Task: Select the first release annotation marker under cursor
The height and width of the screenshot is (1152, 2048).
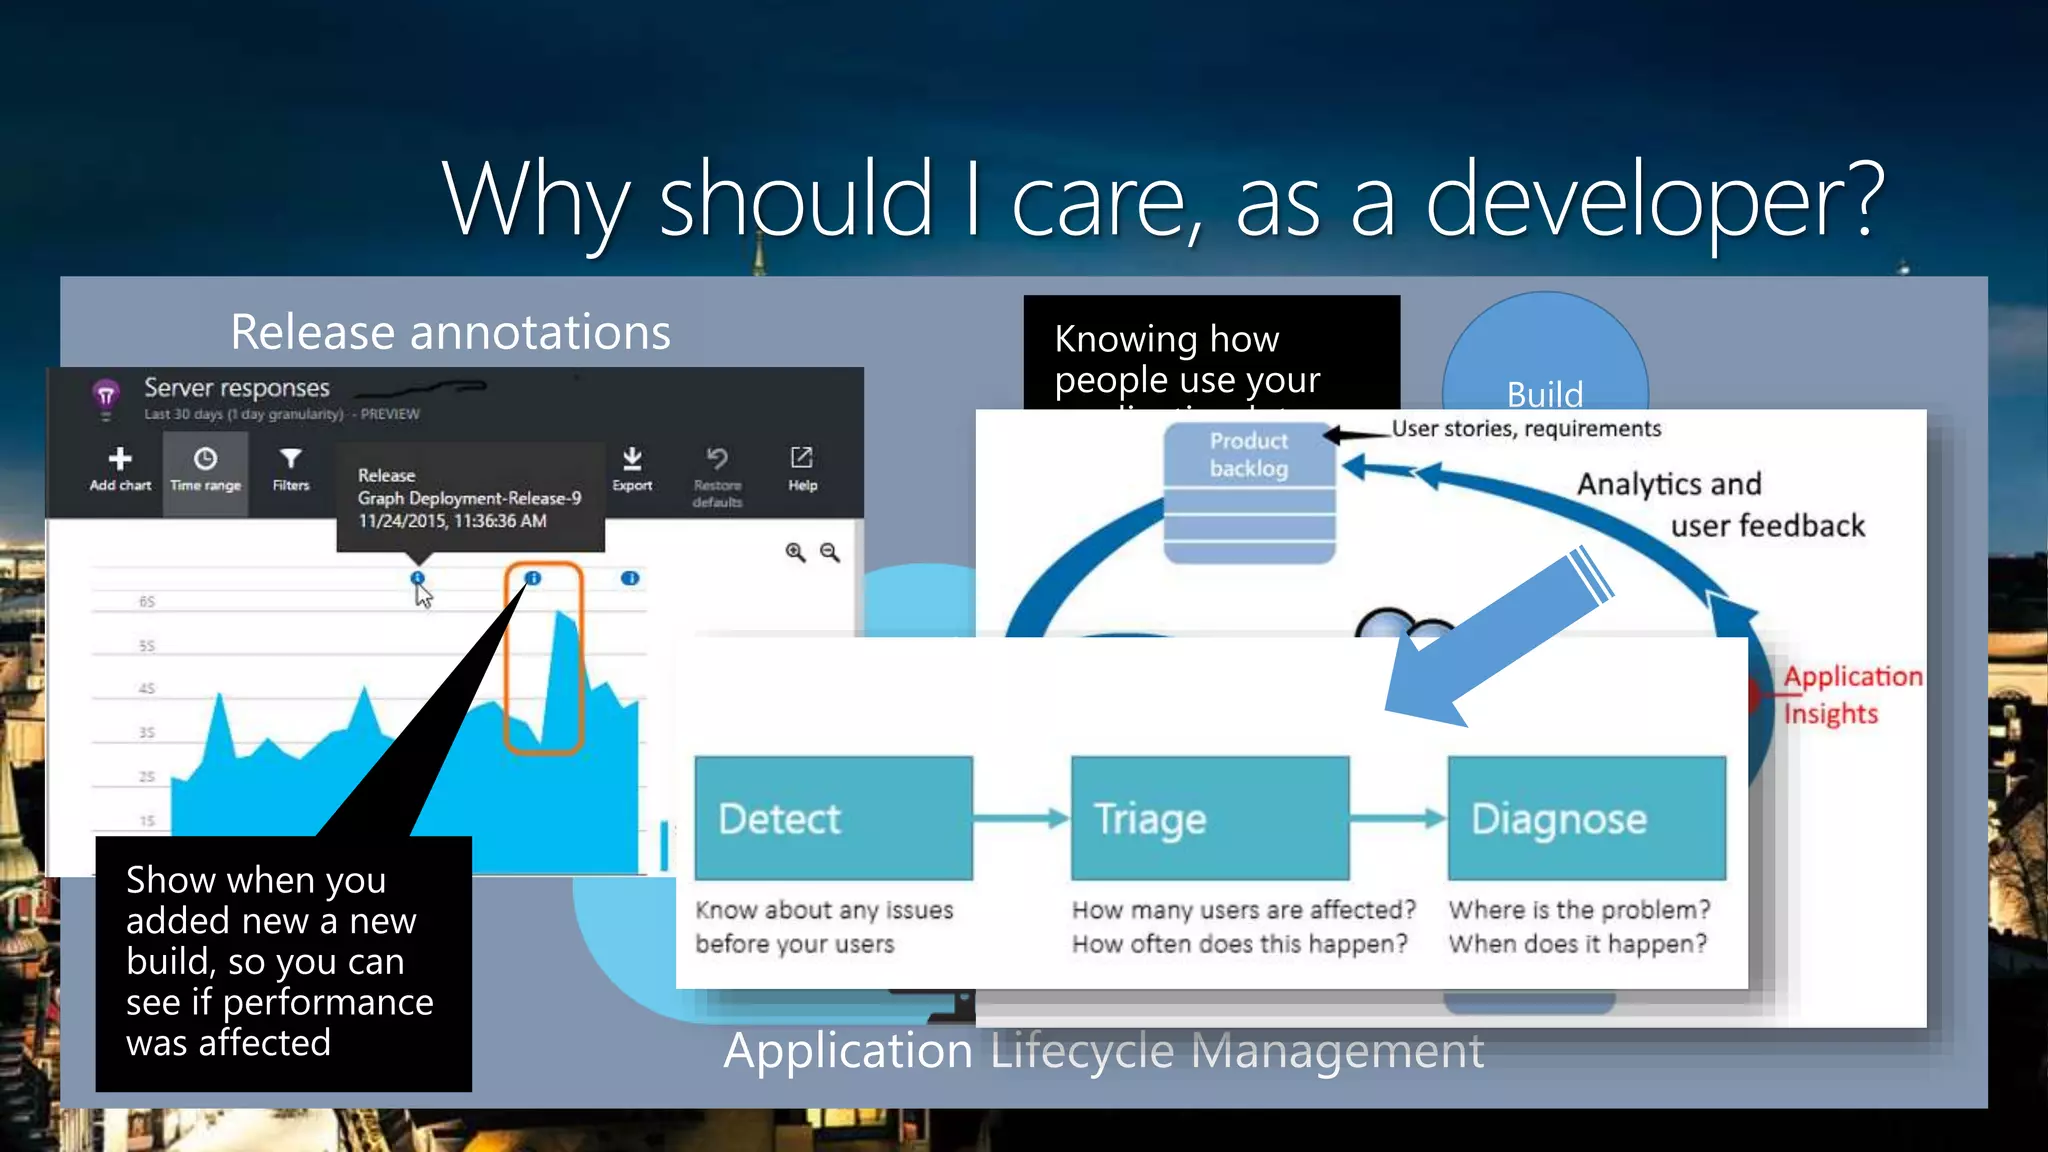Action: click(x=418, y=578)
